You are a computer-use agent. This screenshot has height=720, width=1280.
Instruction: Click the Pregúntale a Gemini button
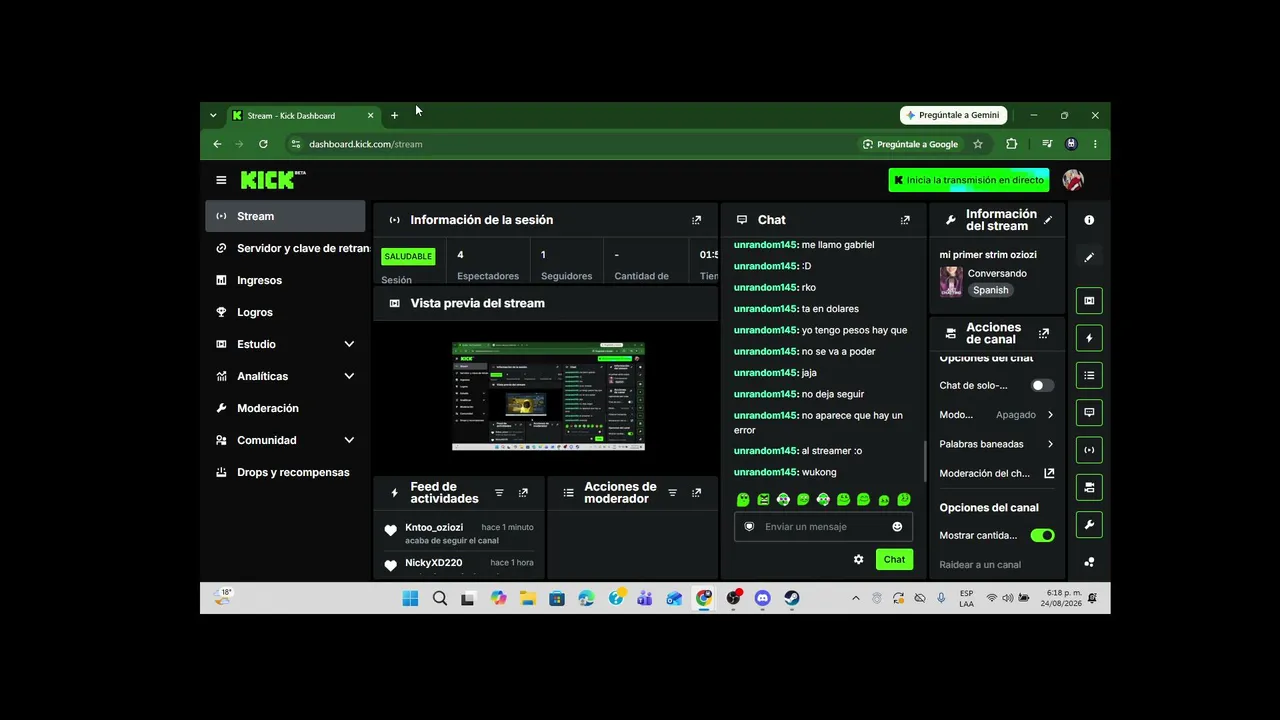tap(953, 115)
